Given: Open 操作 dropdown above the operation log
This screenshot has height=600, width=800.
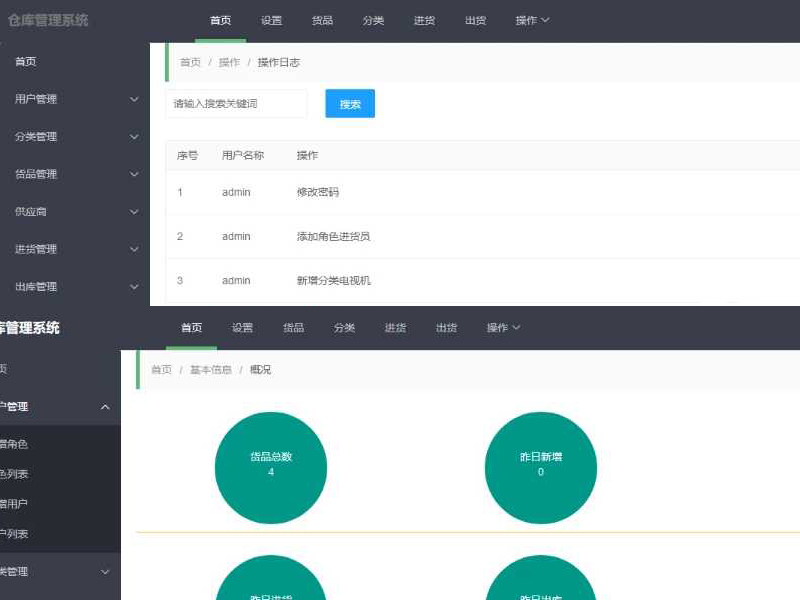Looking at the screenshot, I should (x=532, y=21).
